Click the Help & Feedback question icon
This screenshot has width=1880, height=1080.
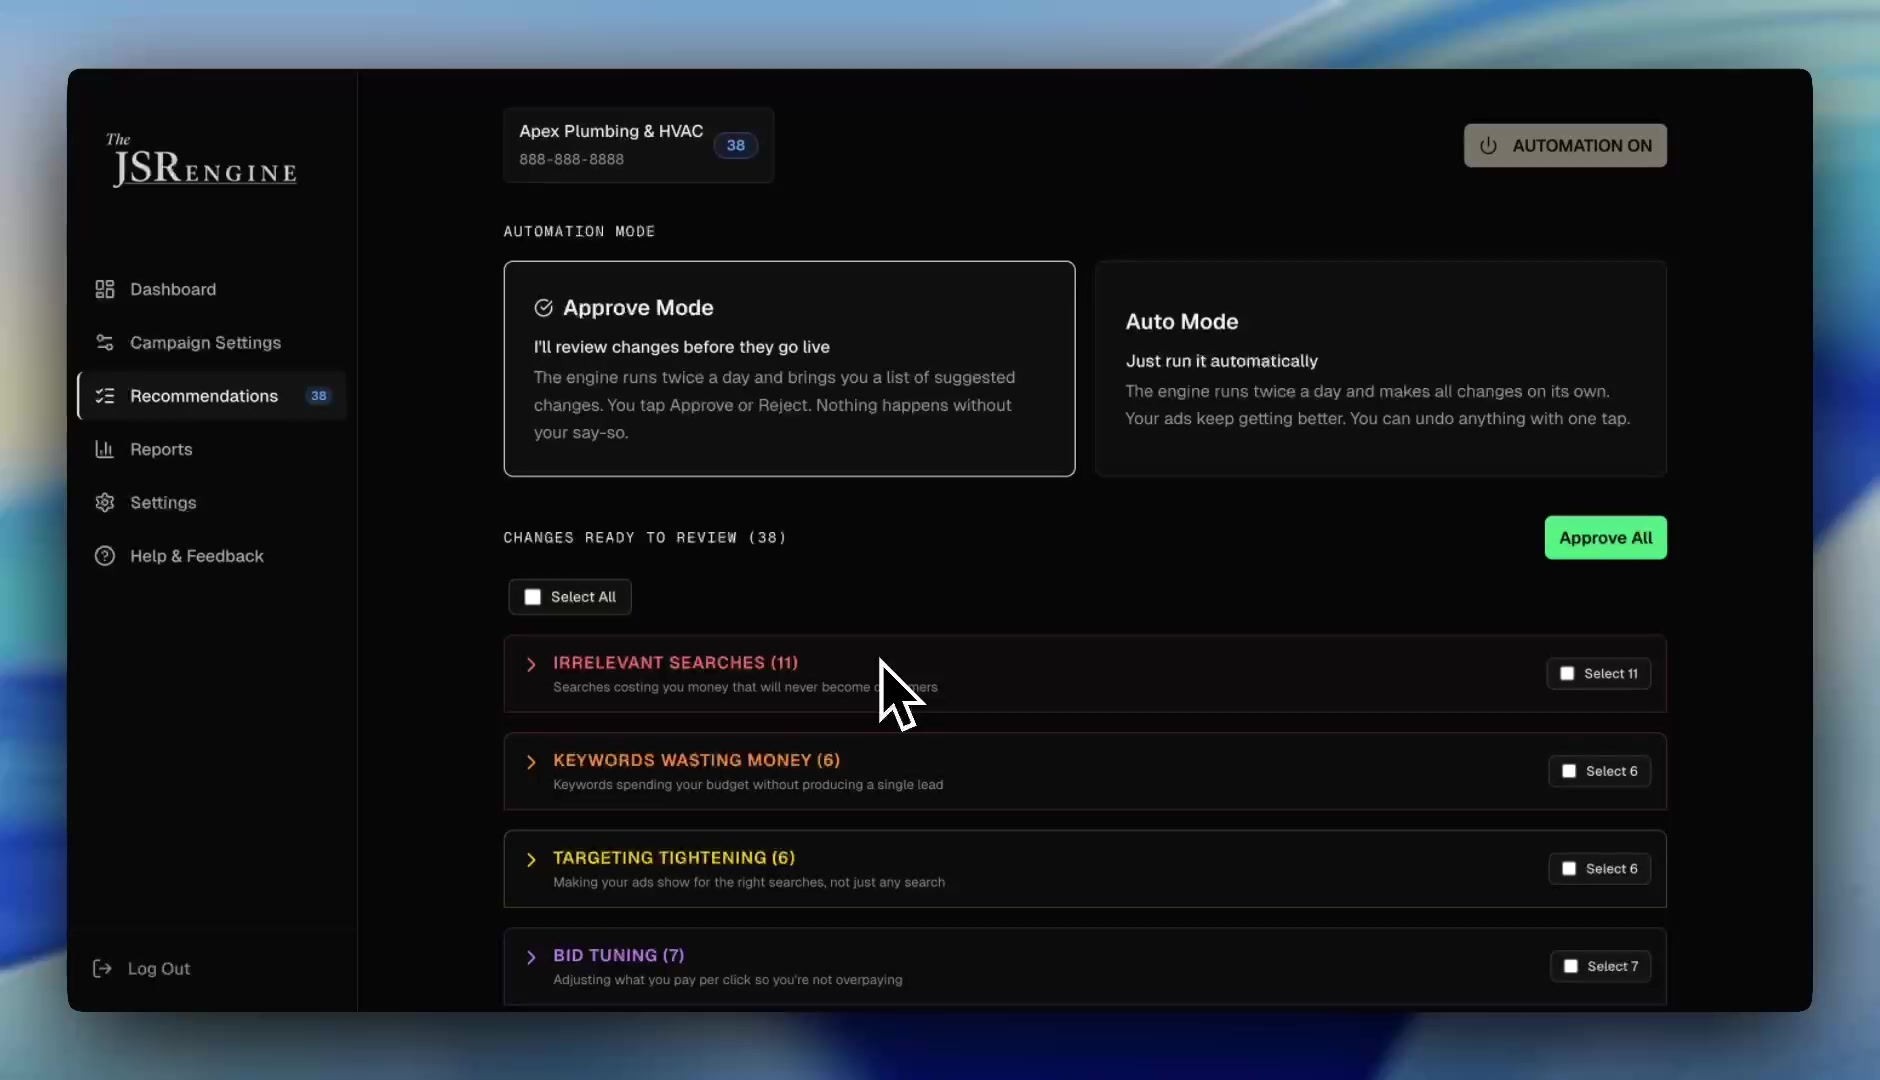click(104, 556)
